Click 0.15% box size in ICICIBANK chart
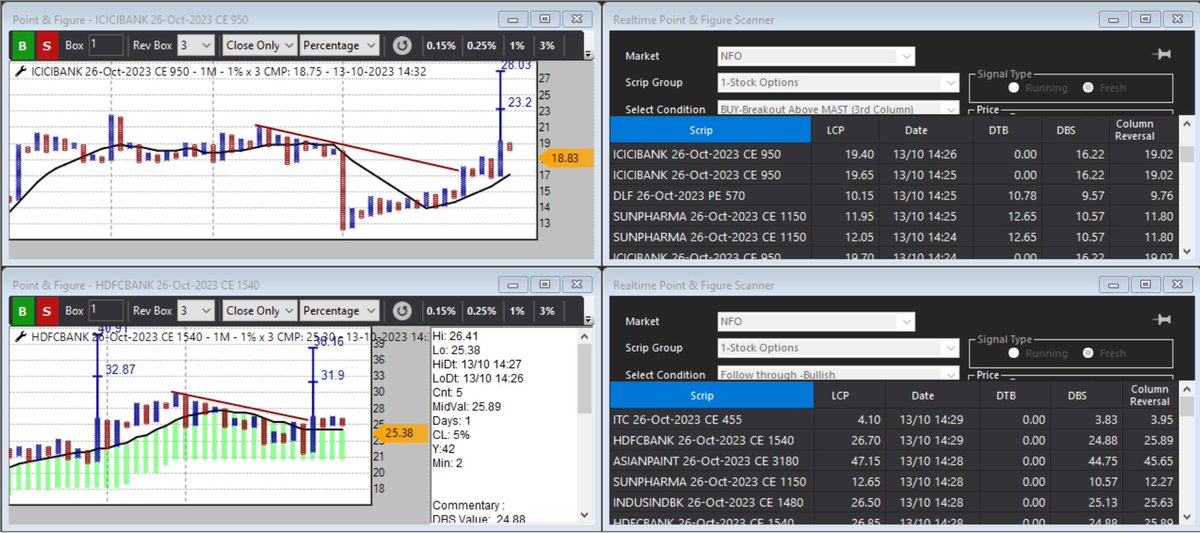 [440, 45]
